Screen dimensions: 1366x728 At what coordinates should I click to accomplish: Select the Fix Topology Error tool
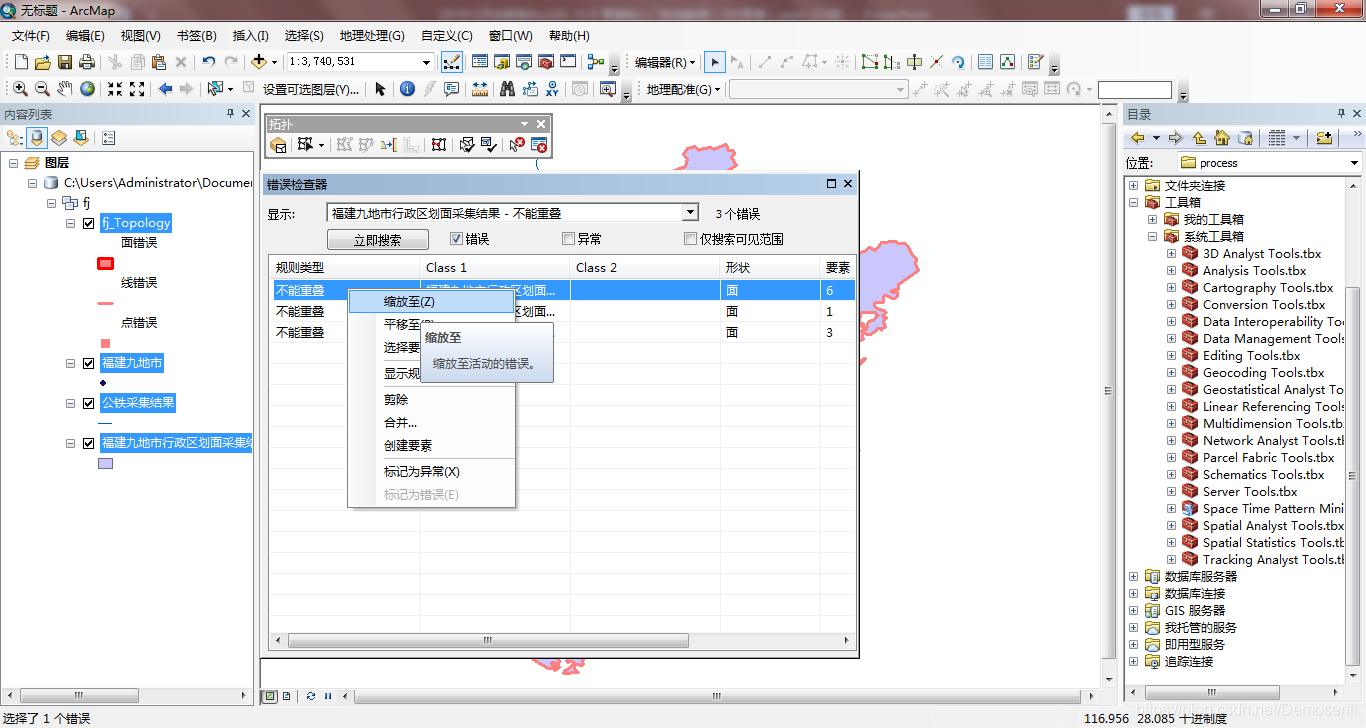(517, 145)
